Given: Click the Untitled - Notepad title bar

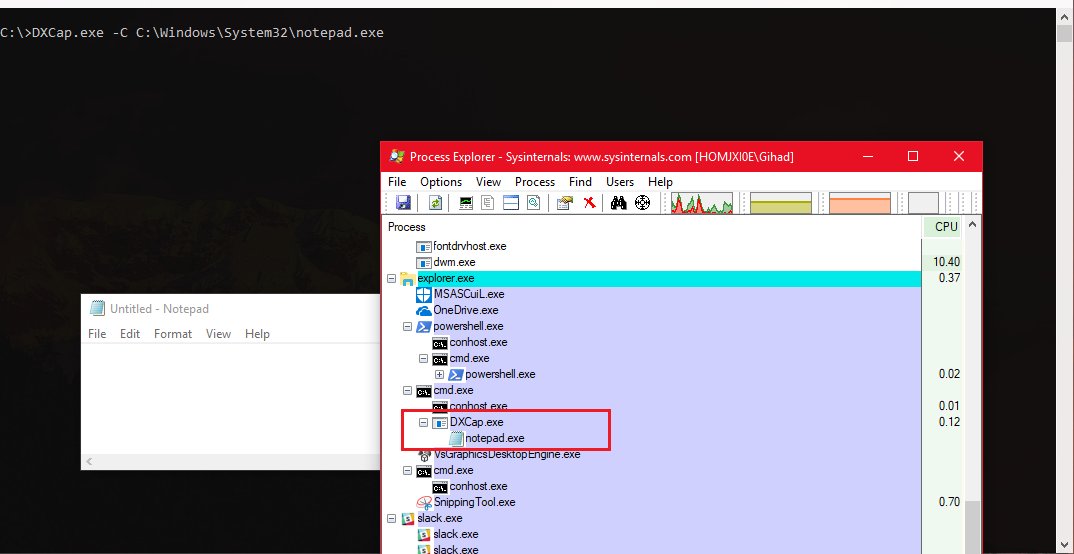Looking at the screenshot, I should [231, 308].
